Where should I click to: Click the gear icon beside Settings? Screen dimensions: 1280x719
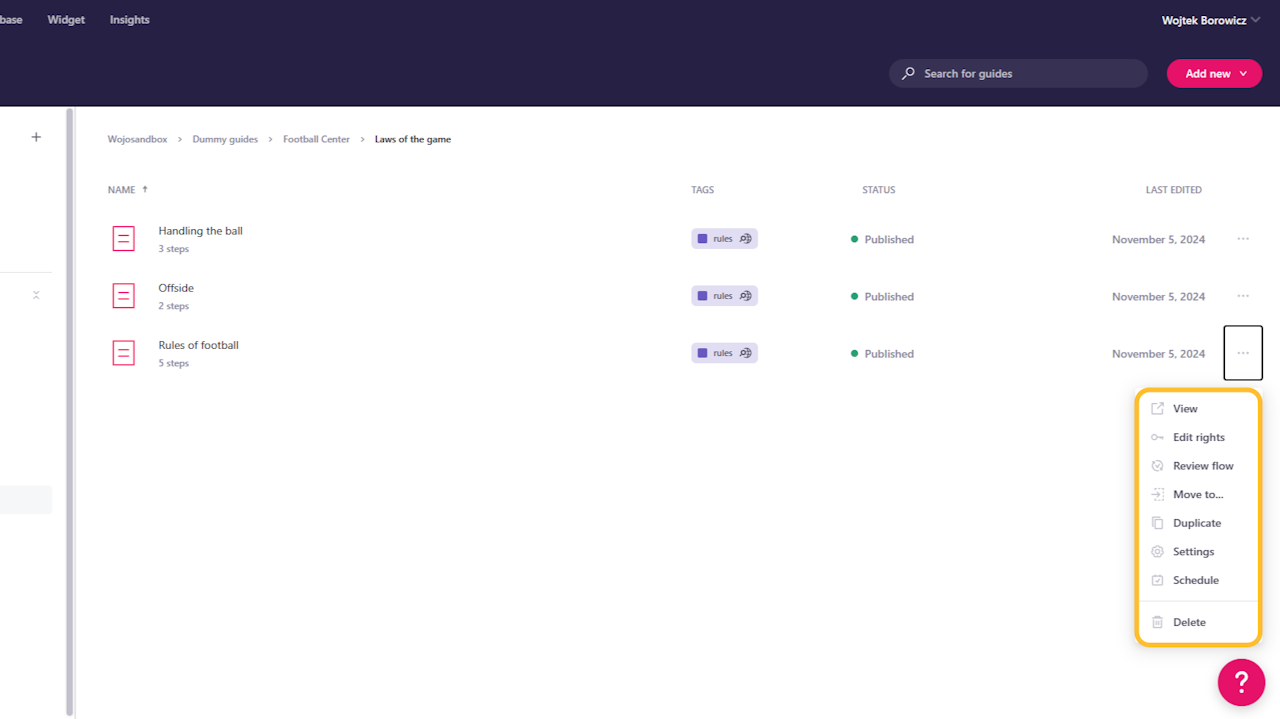[1158, 551]
